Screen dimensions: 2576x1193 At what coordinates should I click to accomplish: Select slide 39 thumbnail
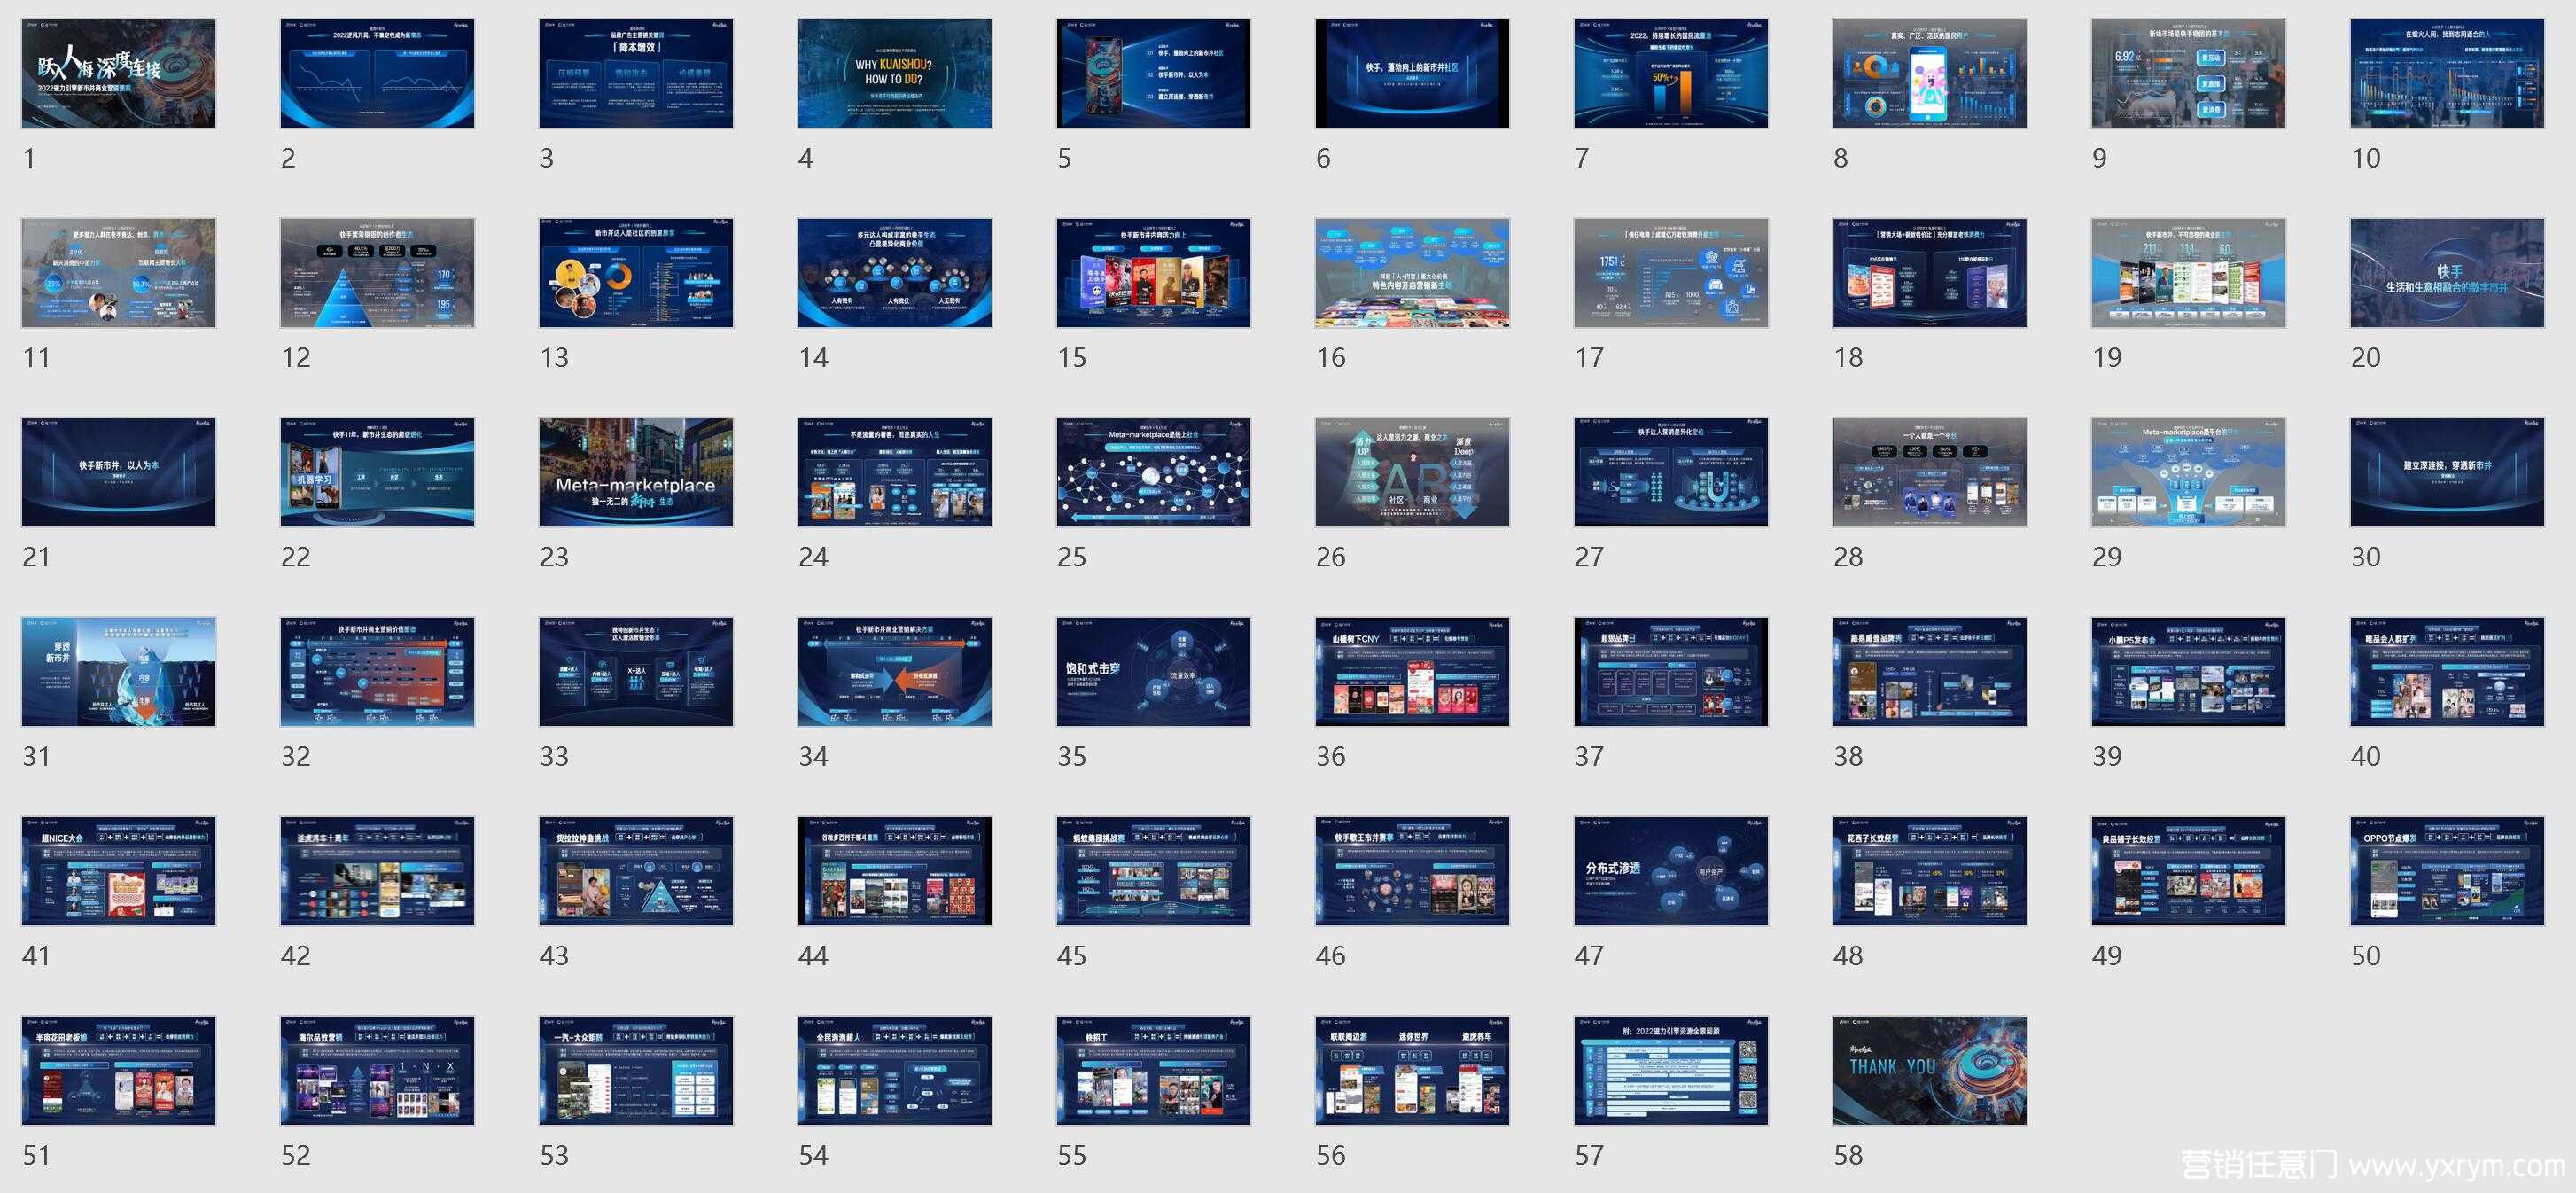coord(2188,671)
